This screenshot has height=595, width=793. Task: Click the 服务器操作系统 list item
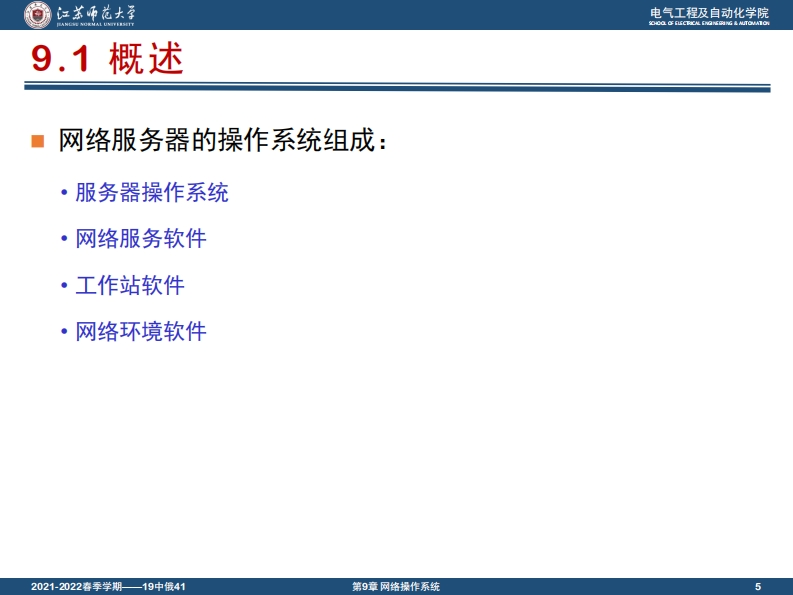152,193
